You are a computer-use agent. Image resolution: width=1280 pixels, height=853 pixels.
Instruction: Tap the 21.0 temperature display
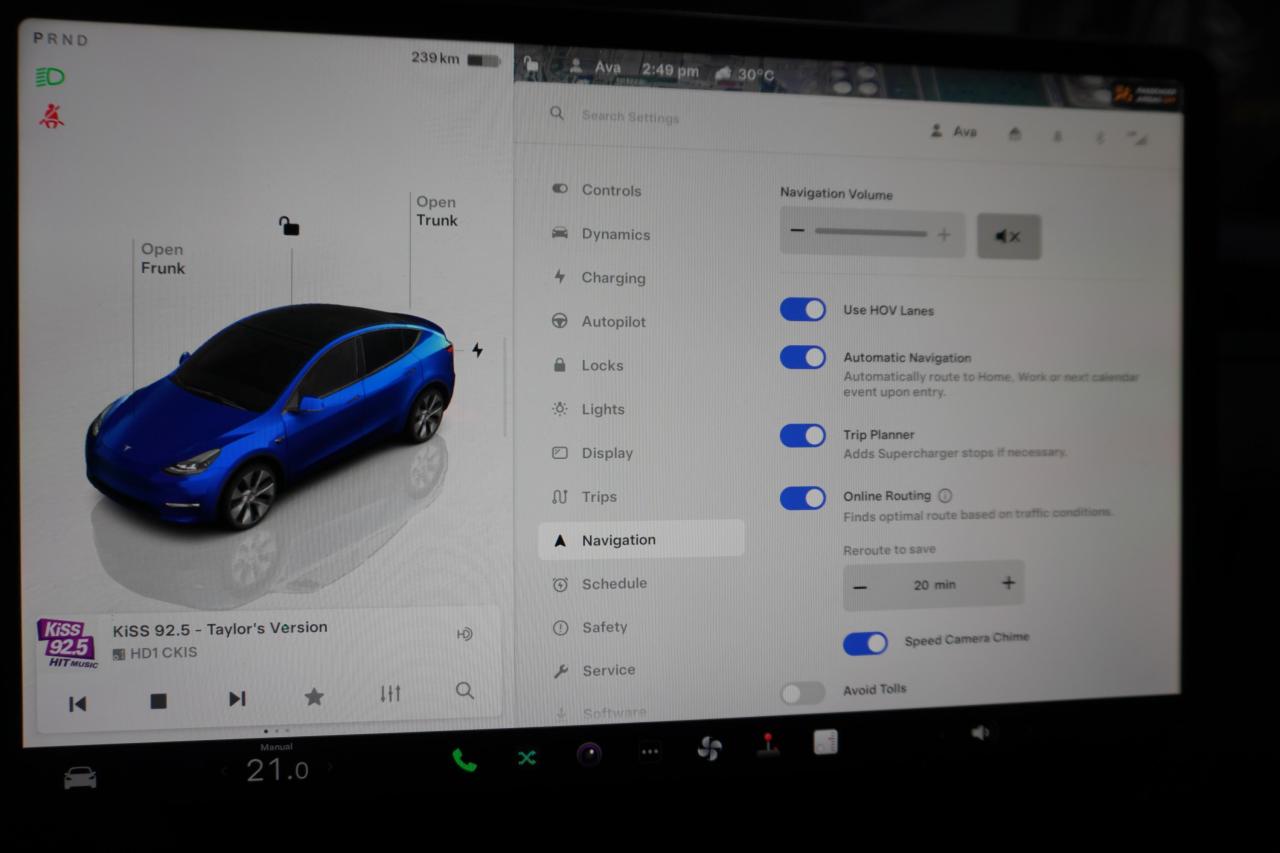point(277,769)
